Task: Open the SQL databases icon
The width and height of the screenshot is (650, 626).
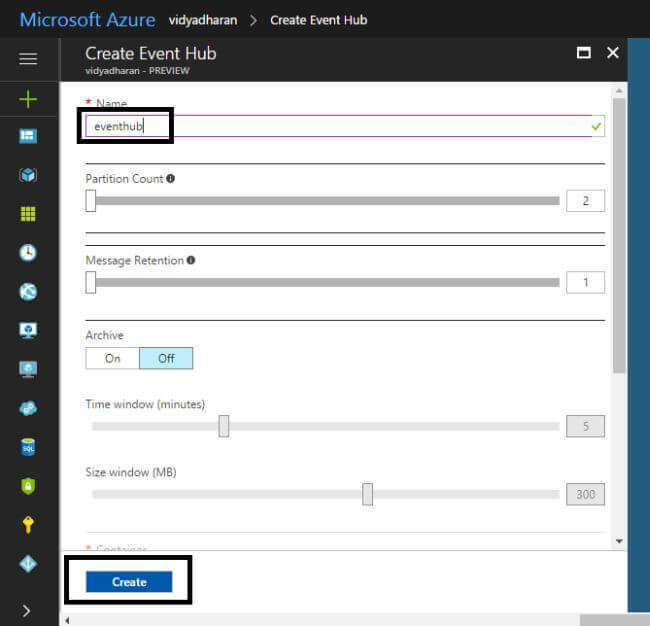Action: pyautogui.click(x=28, y=447)
